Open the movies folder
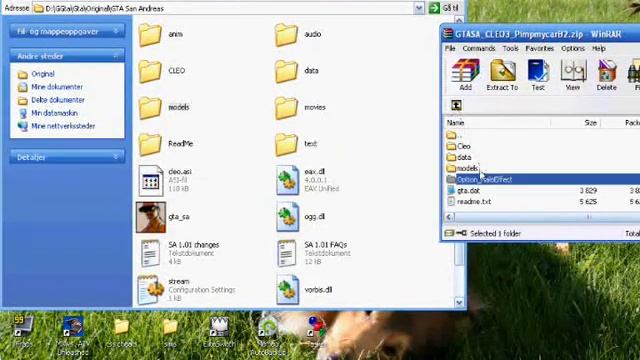This screenshot has height=360, width=640. pyautogui.click(x=300, y=107)
